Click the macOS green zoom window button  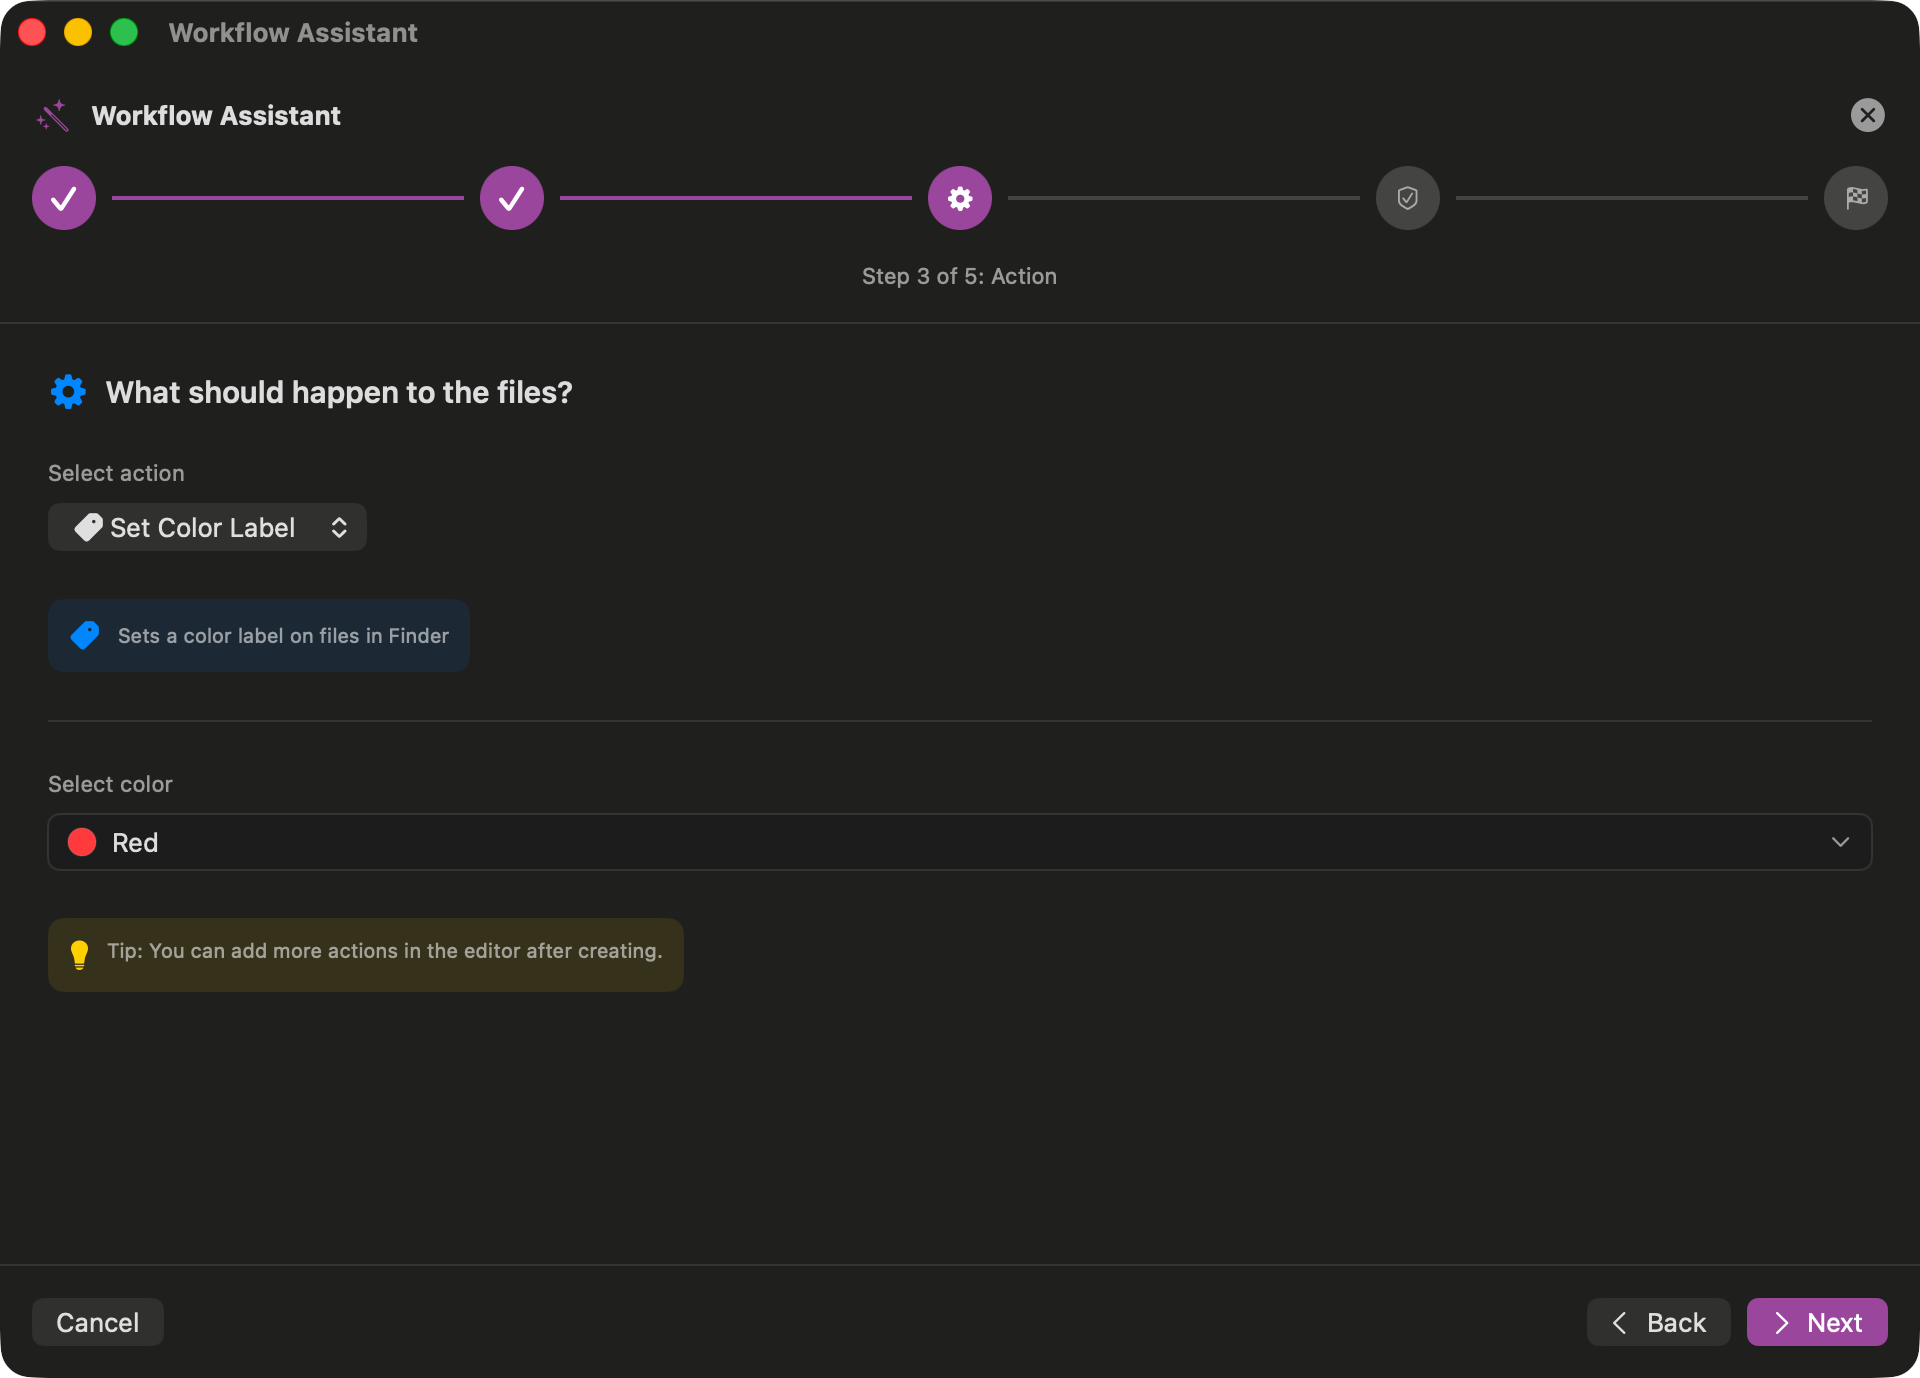[x=124, y=32]
